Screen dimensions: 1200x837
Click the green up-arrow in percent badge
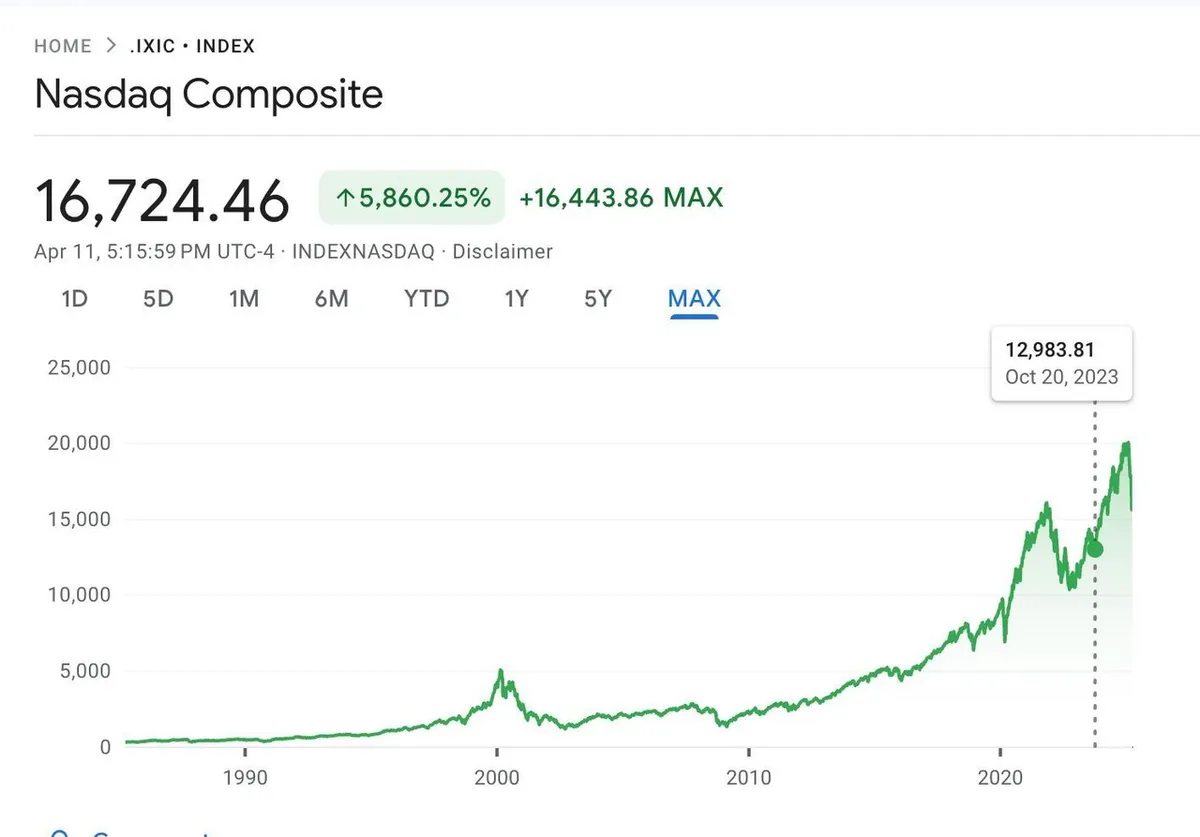(345, 198)
